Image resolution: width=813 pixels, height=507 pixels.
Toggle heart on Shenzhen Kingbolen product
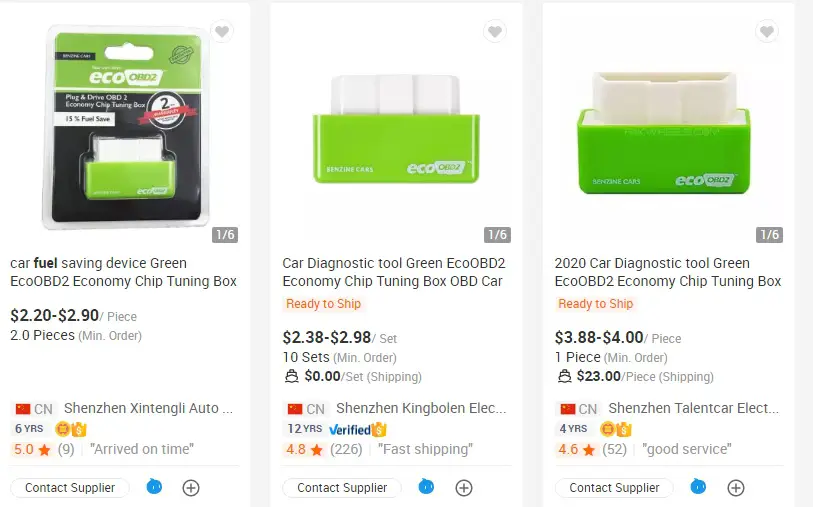(495, 32)
